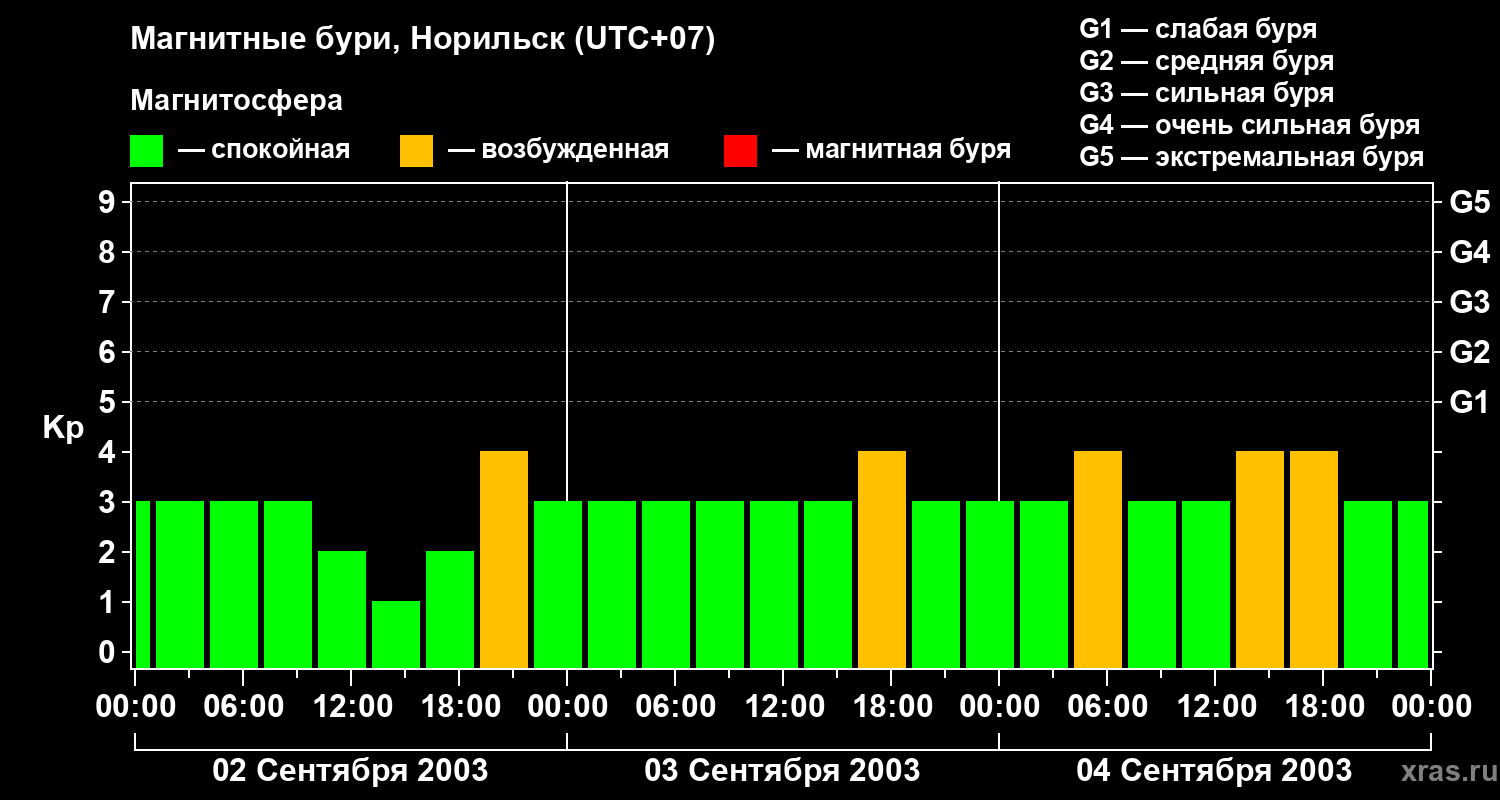The height and width of the screenshot is (800, 1500).
Task: Select the line "G2 — средняя буря"
Action: click(x=1206, y=61)
